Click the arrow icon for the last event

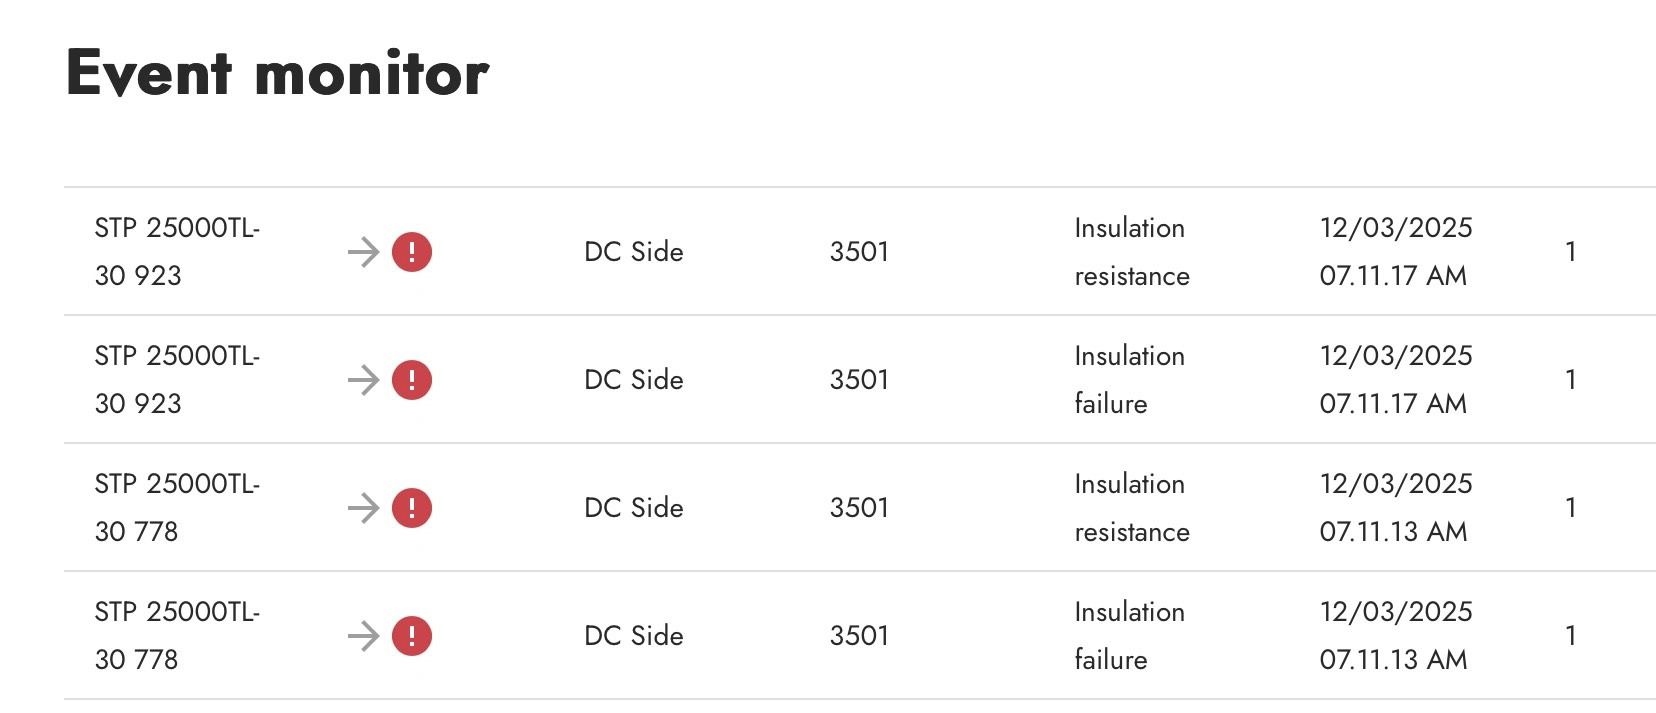coord(362,635)
